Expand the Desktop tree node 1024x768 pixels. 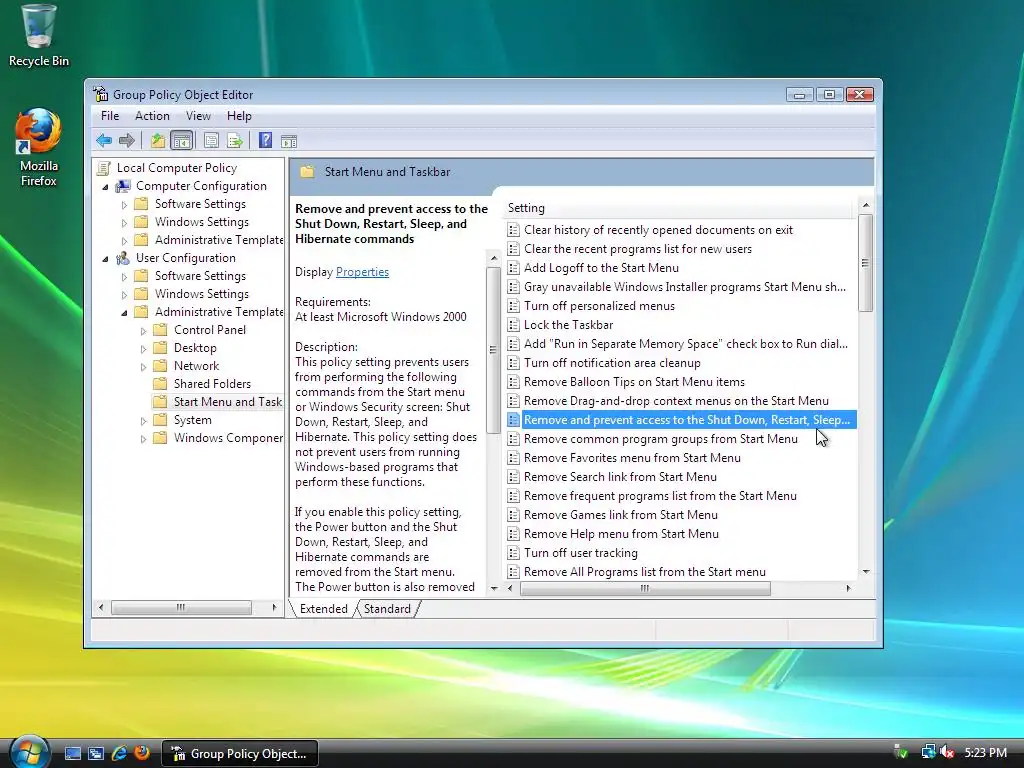click(143, 349)
